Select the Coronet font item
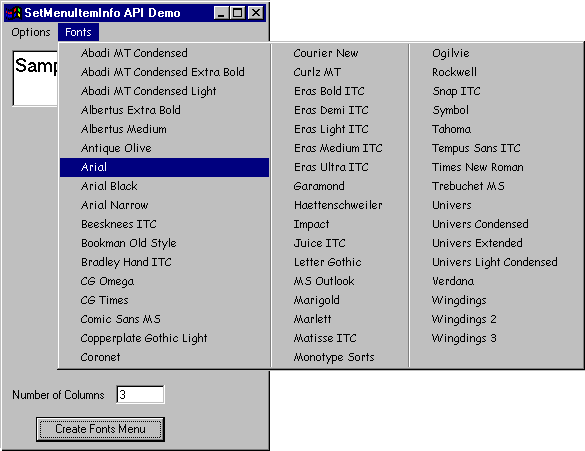This screenshot has height=451, width=585. pyautogui.click(x=165, y=357)
